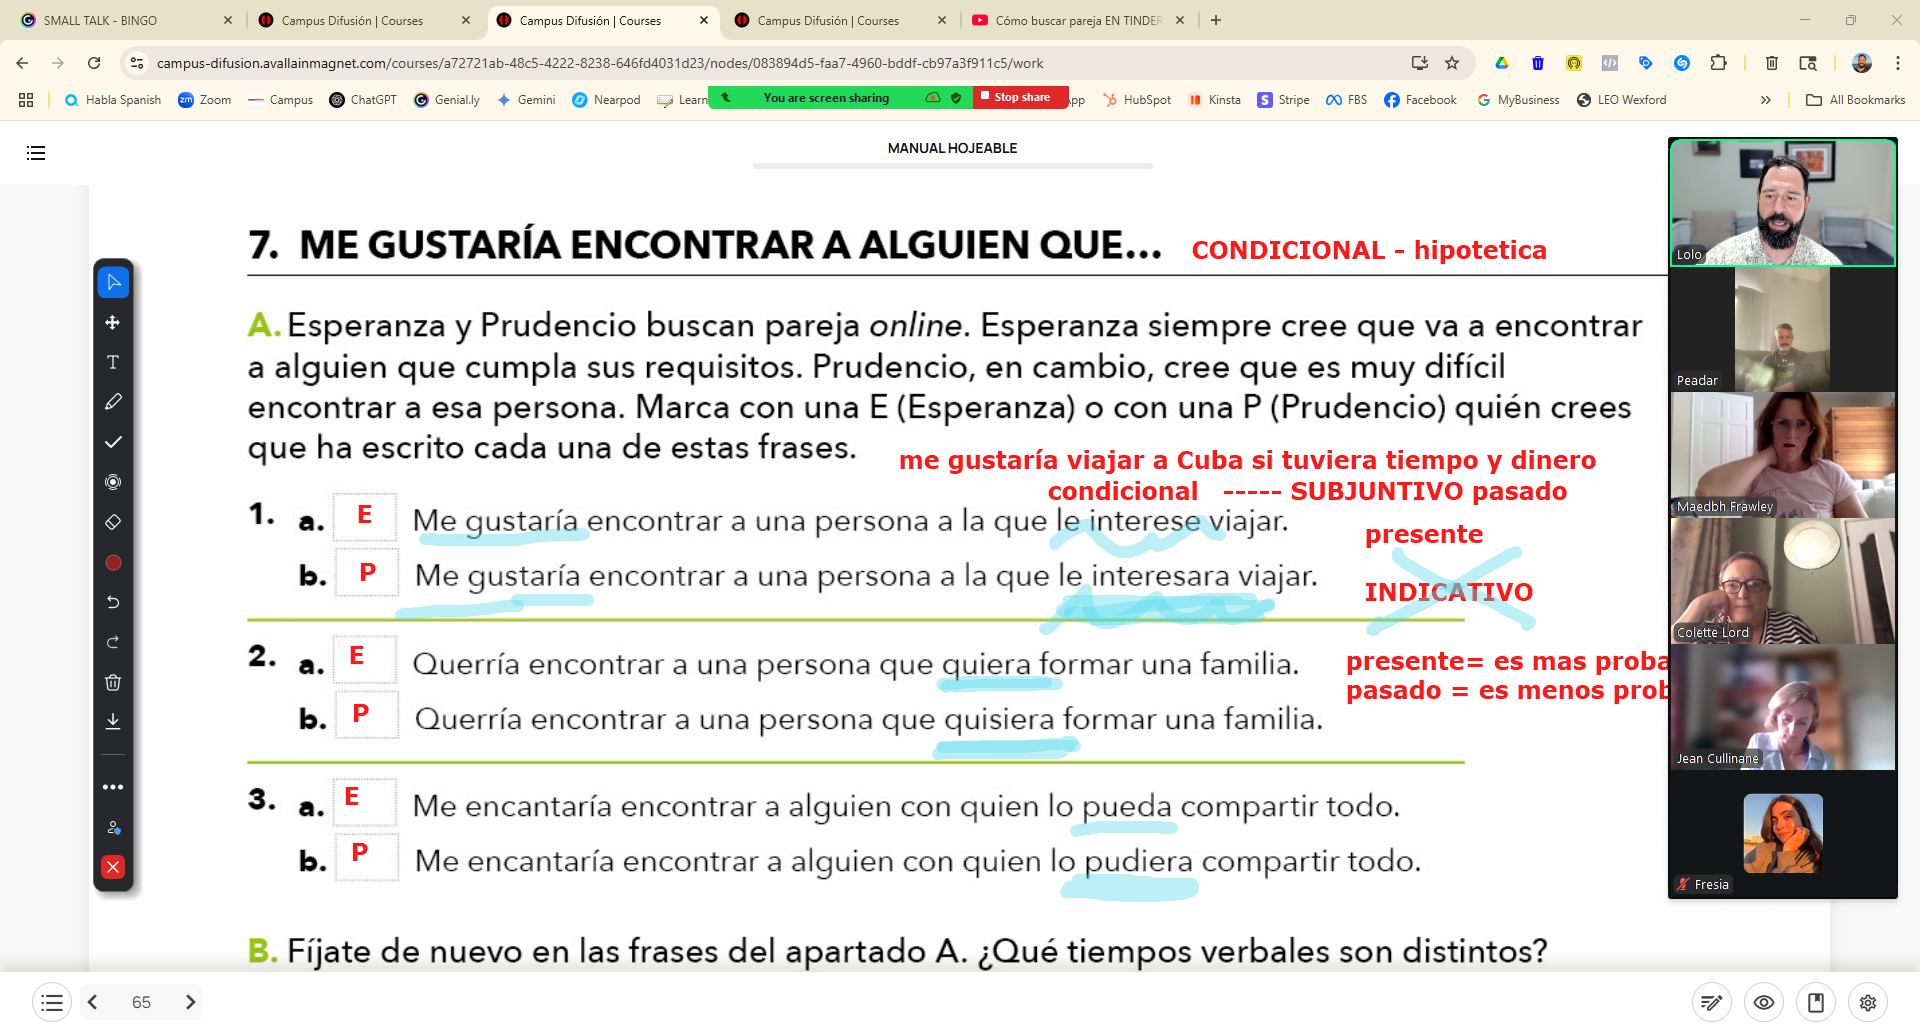Open the All Bookmarks folder
This screenshot has height=1032, width=1920.
[1856, 100]
